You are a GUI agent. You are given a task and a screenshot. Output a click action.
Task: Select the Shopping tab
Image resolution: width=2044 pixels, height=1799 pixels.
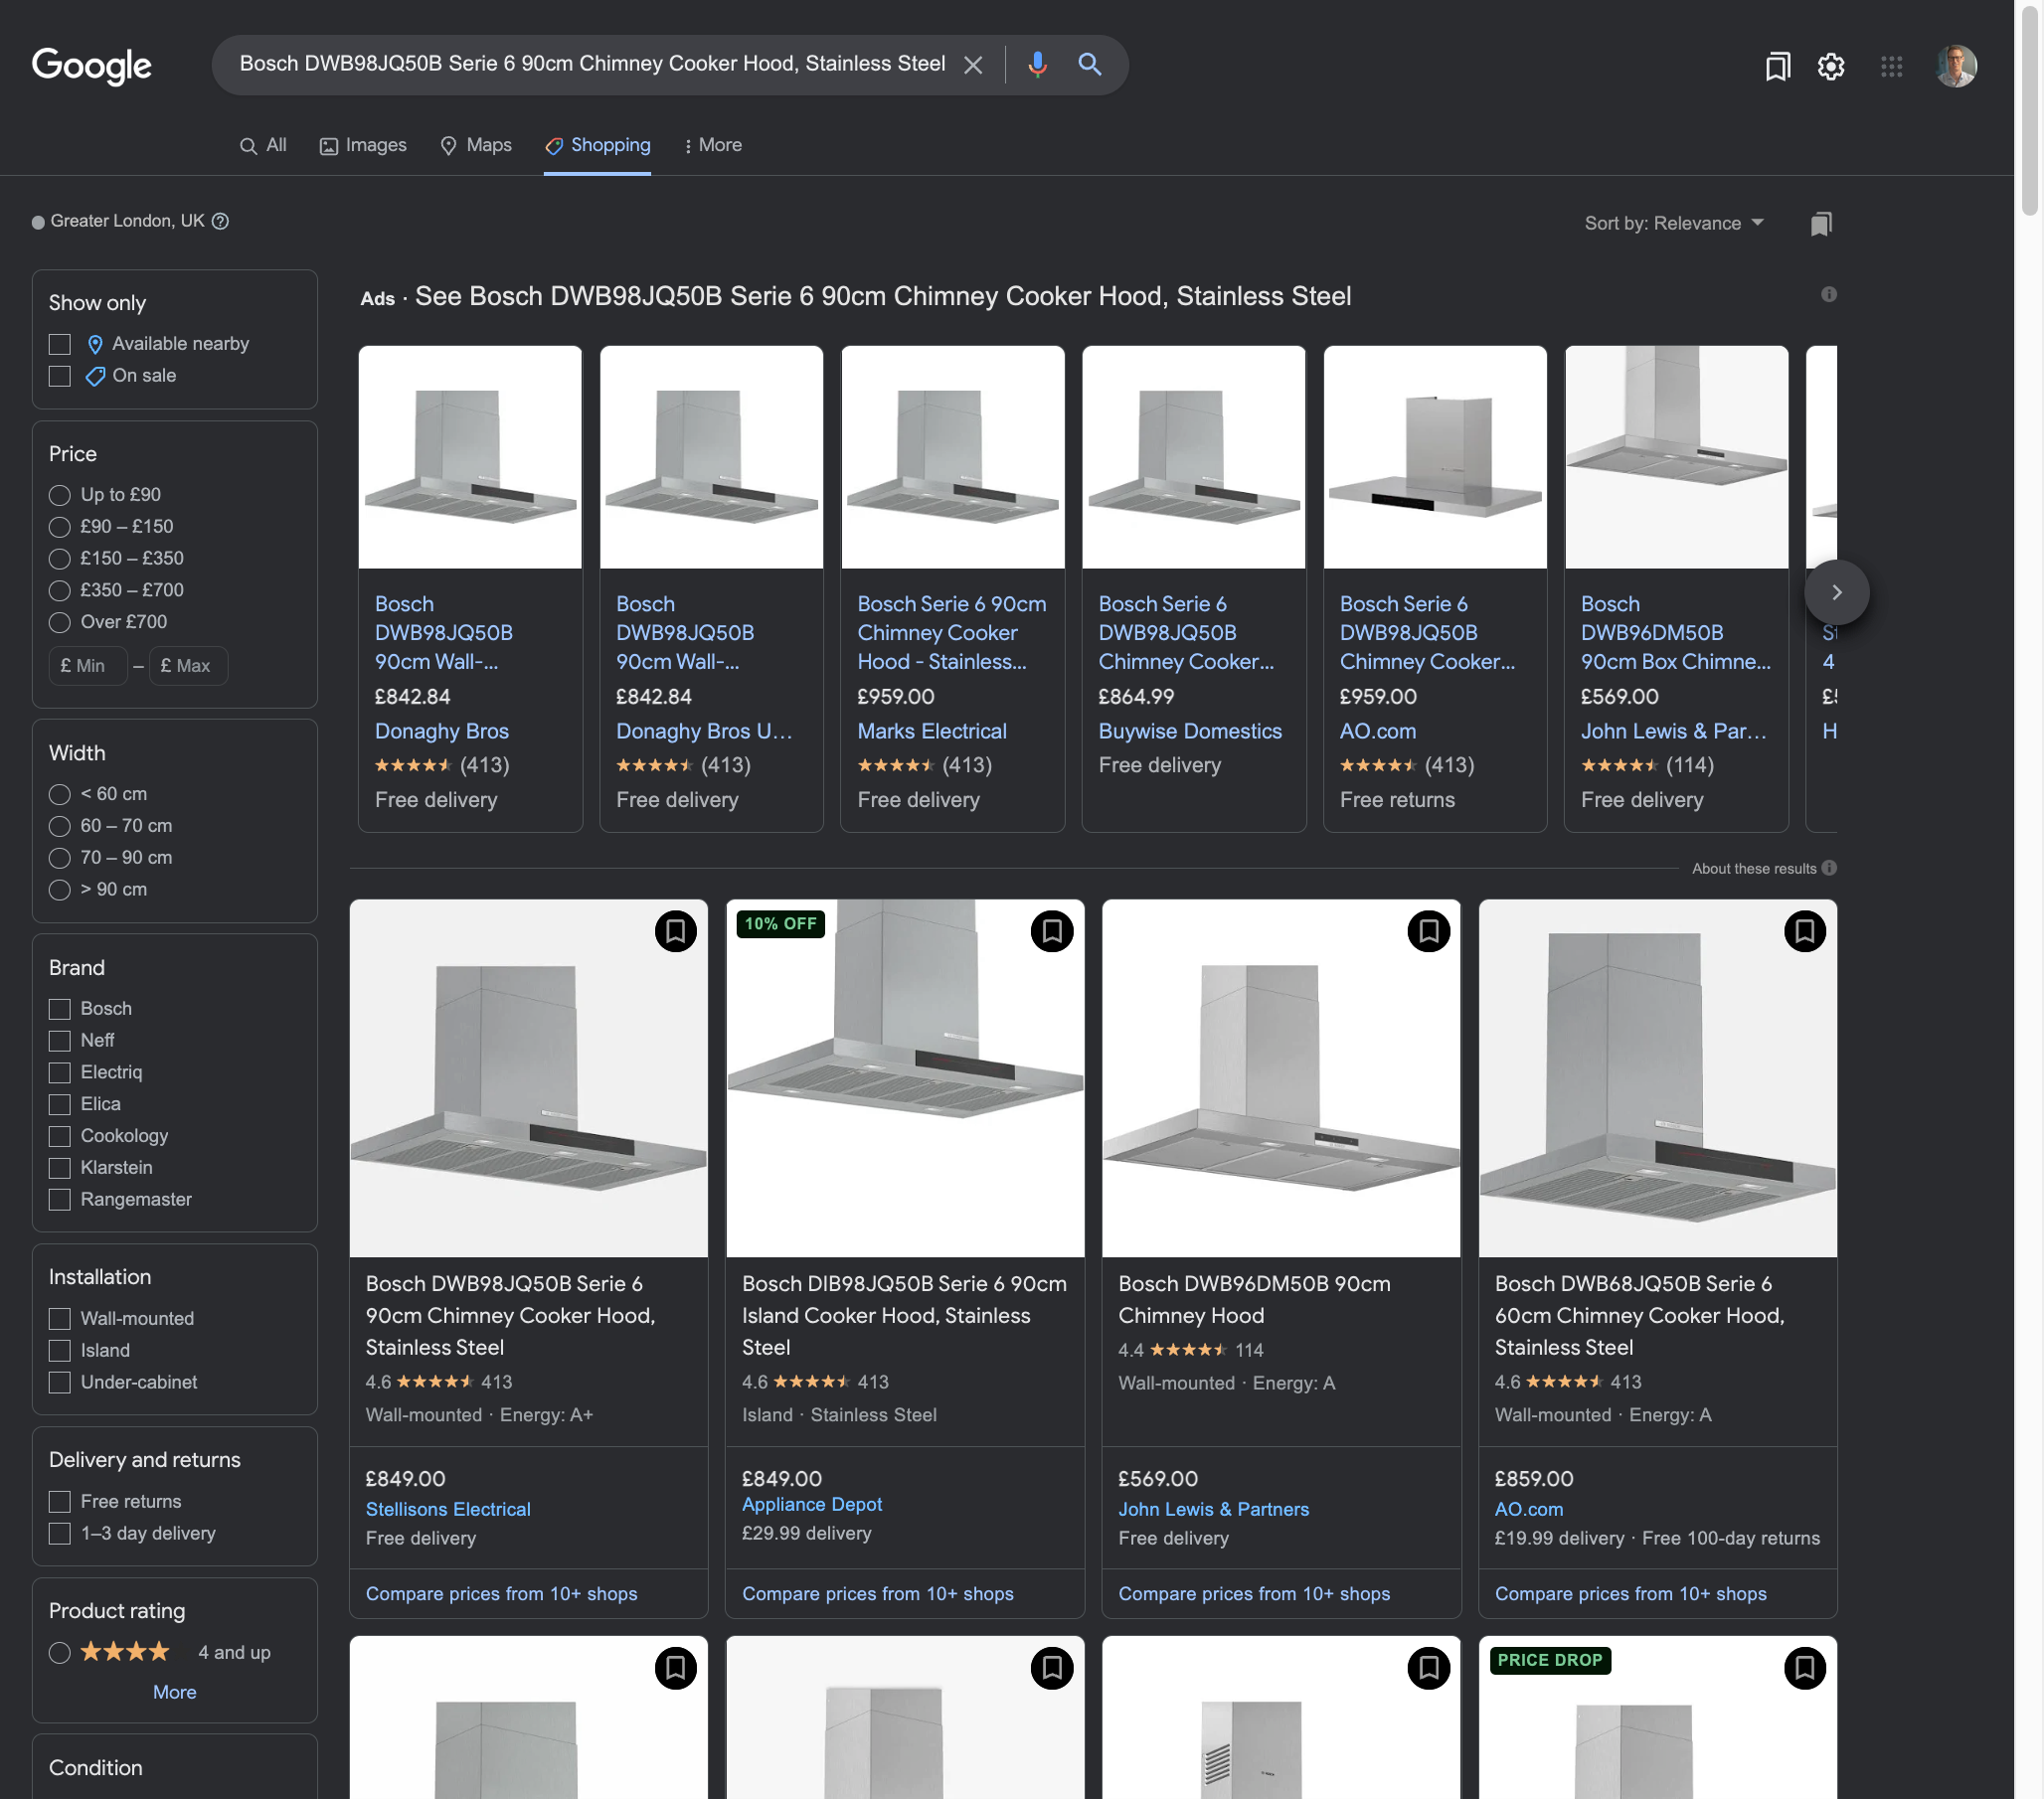pos(597,145)
